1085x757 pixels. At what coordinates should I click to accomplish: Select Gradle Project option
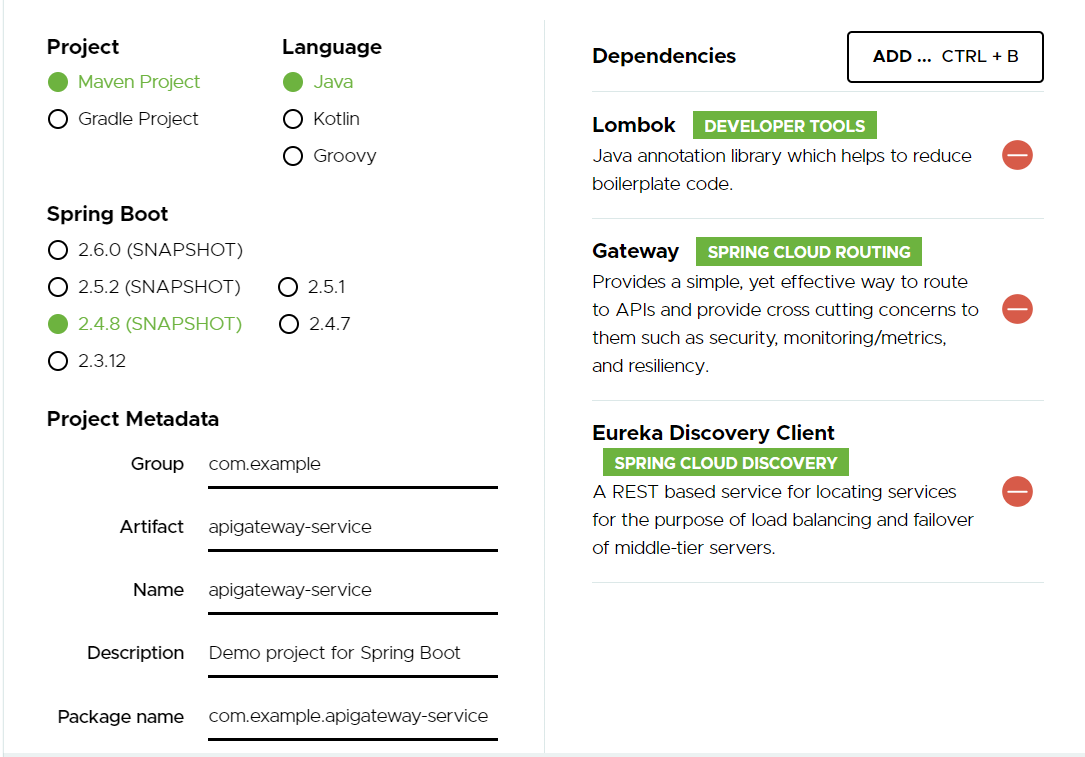click(x=58, y=119)
